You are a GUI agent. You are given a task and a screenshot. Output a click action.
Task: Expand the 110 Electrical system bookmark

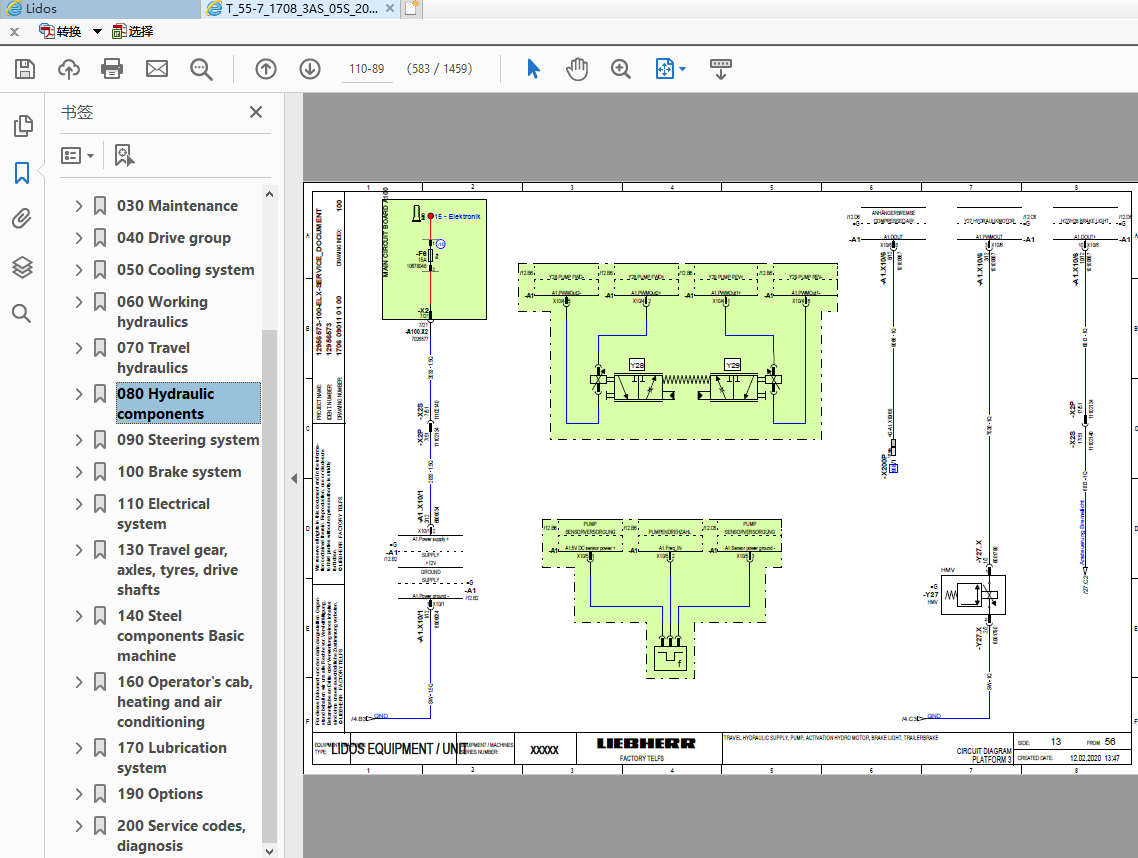[79, 504]
